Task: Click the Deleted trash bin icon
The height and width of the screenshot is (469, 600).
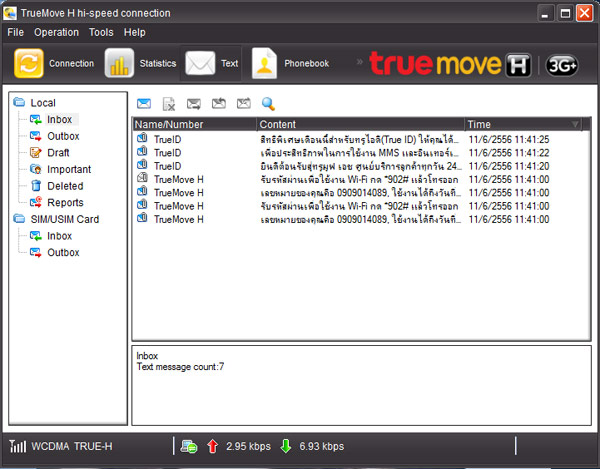Action: (x=36, y=186)
